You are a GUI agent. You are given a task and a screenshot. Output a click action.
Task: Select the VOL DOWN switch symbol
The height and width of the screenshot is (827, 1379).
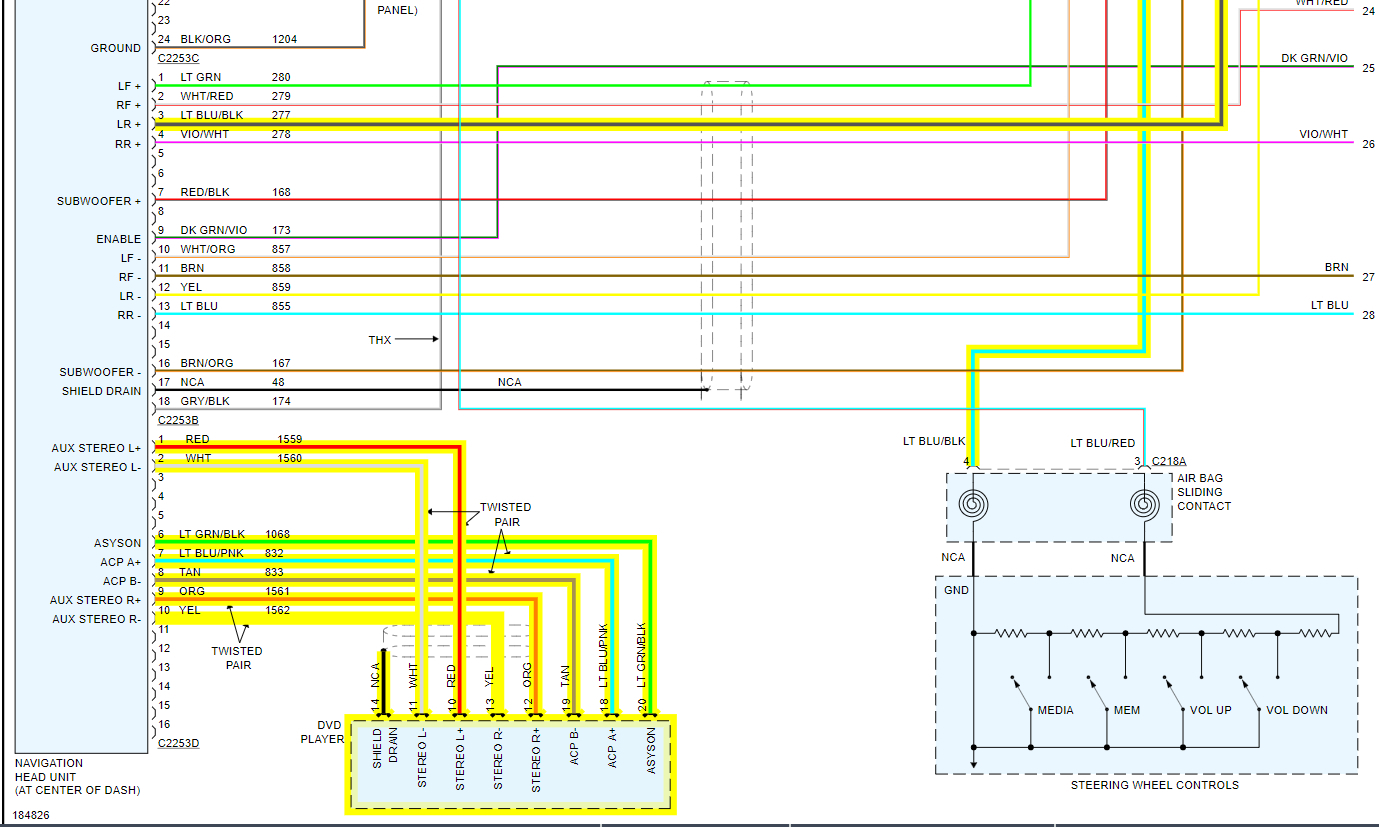pos(1249,694)
